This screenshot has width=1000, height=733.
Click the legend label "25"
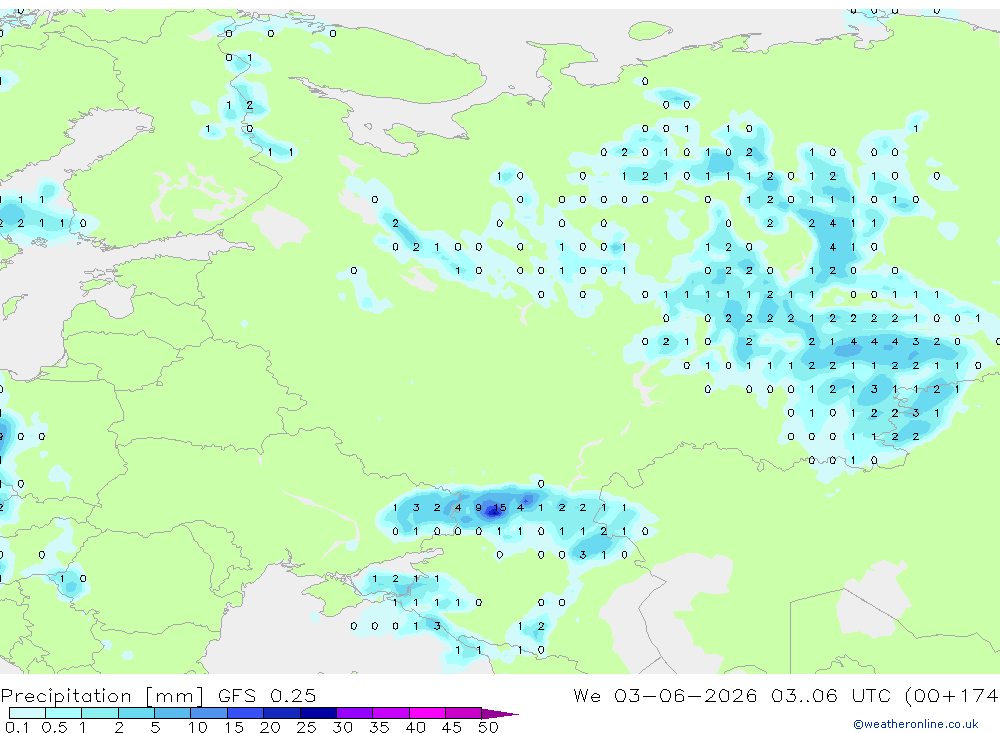[306, 727]
